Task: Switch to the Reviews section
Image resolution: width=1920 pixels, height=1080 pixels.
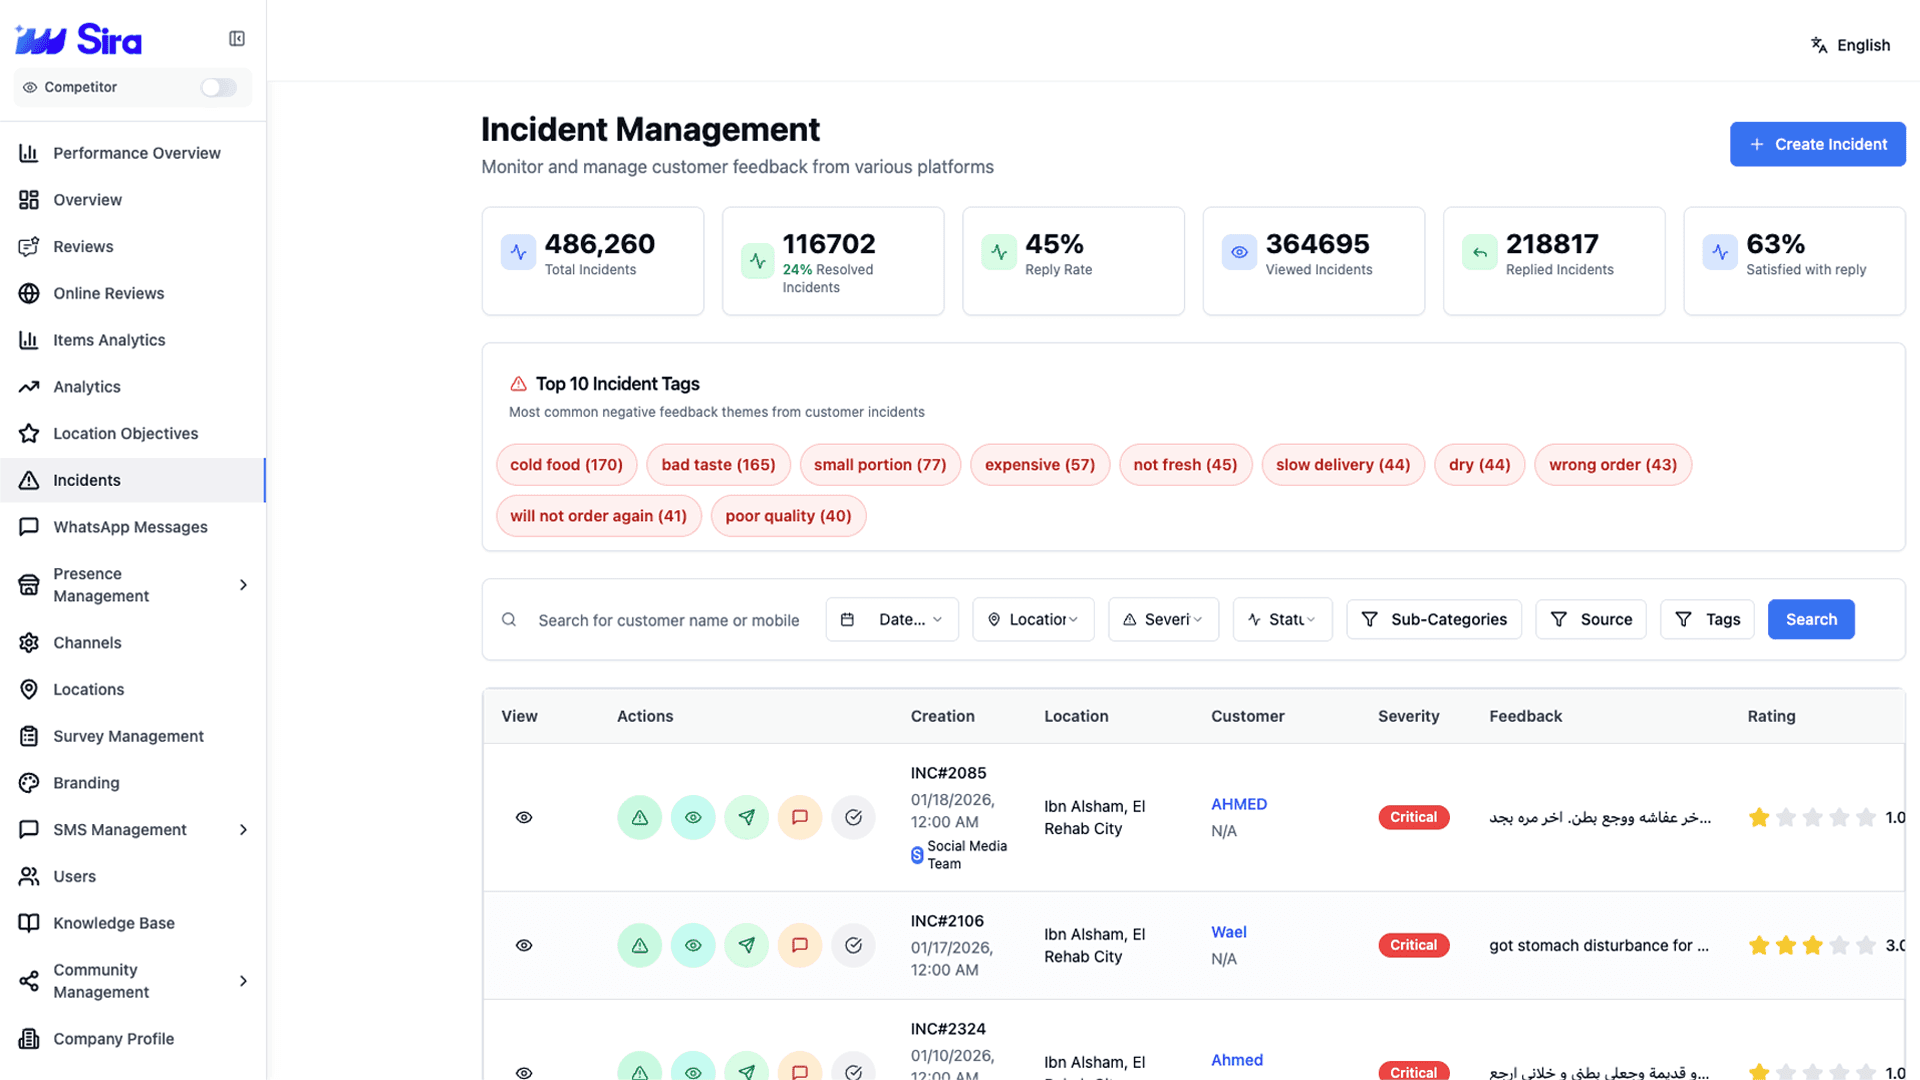Action: [x=82, y=246]
